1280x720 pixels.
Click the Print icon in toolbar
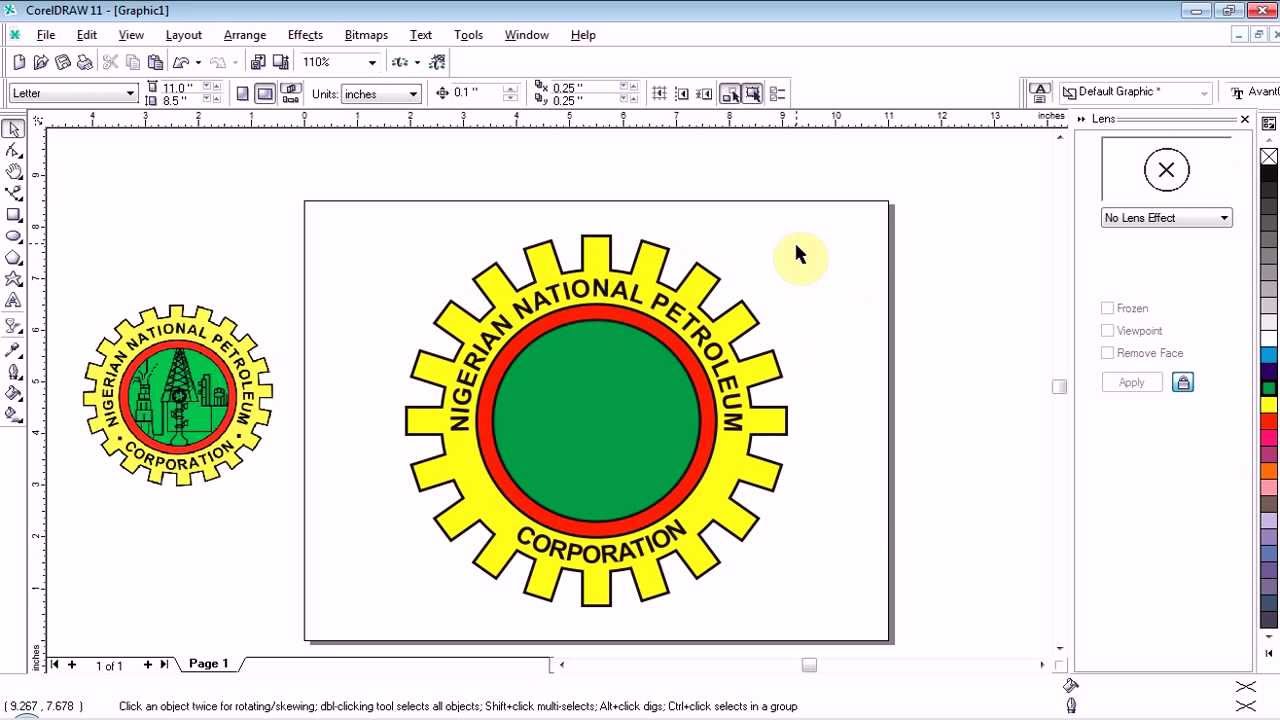coord(85,62)
